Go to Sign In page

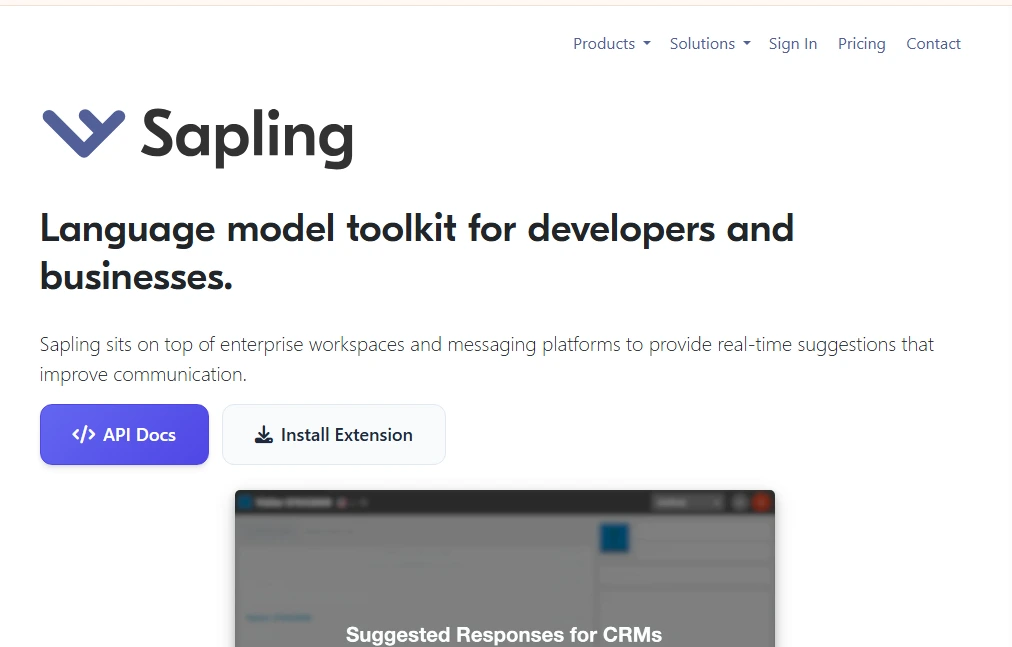pyautogui.click(x=793, y=43)
